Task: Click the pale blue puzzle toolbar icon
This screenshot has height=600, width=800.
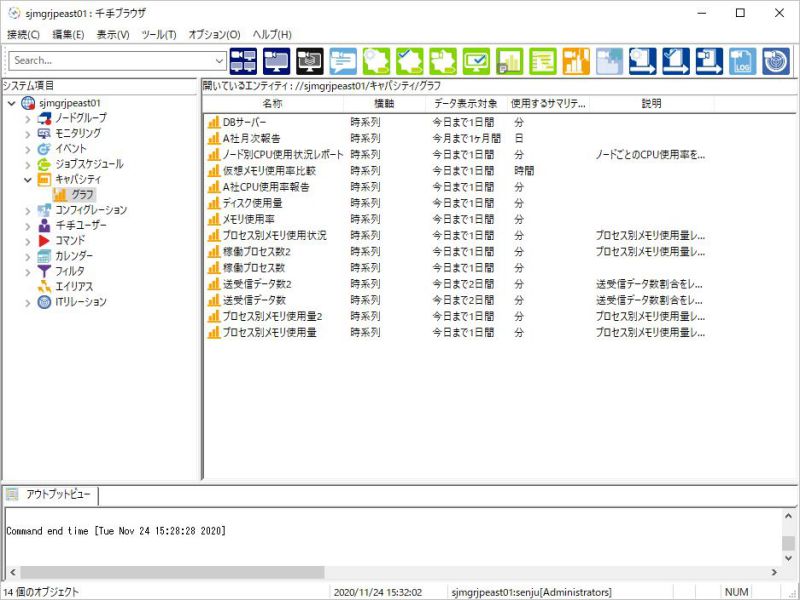Action: (x=609, y=61)
